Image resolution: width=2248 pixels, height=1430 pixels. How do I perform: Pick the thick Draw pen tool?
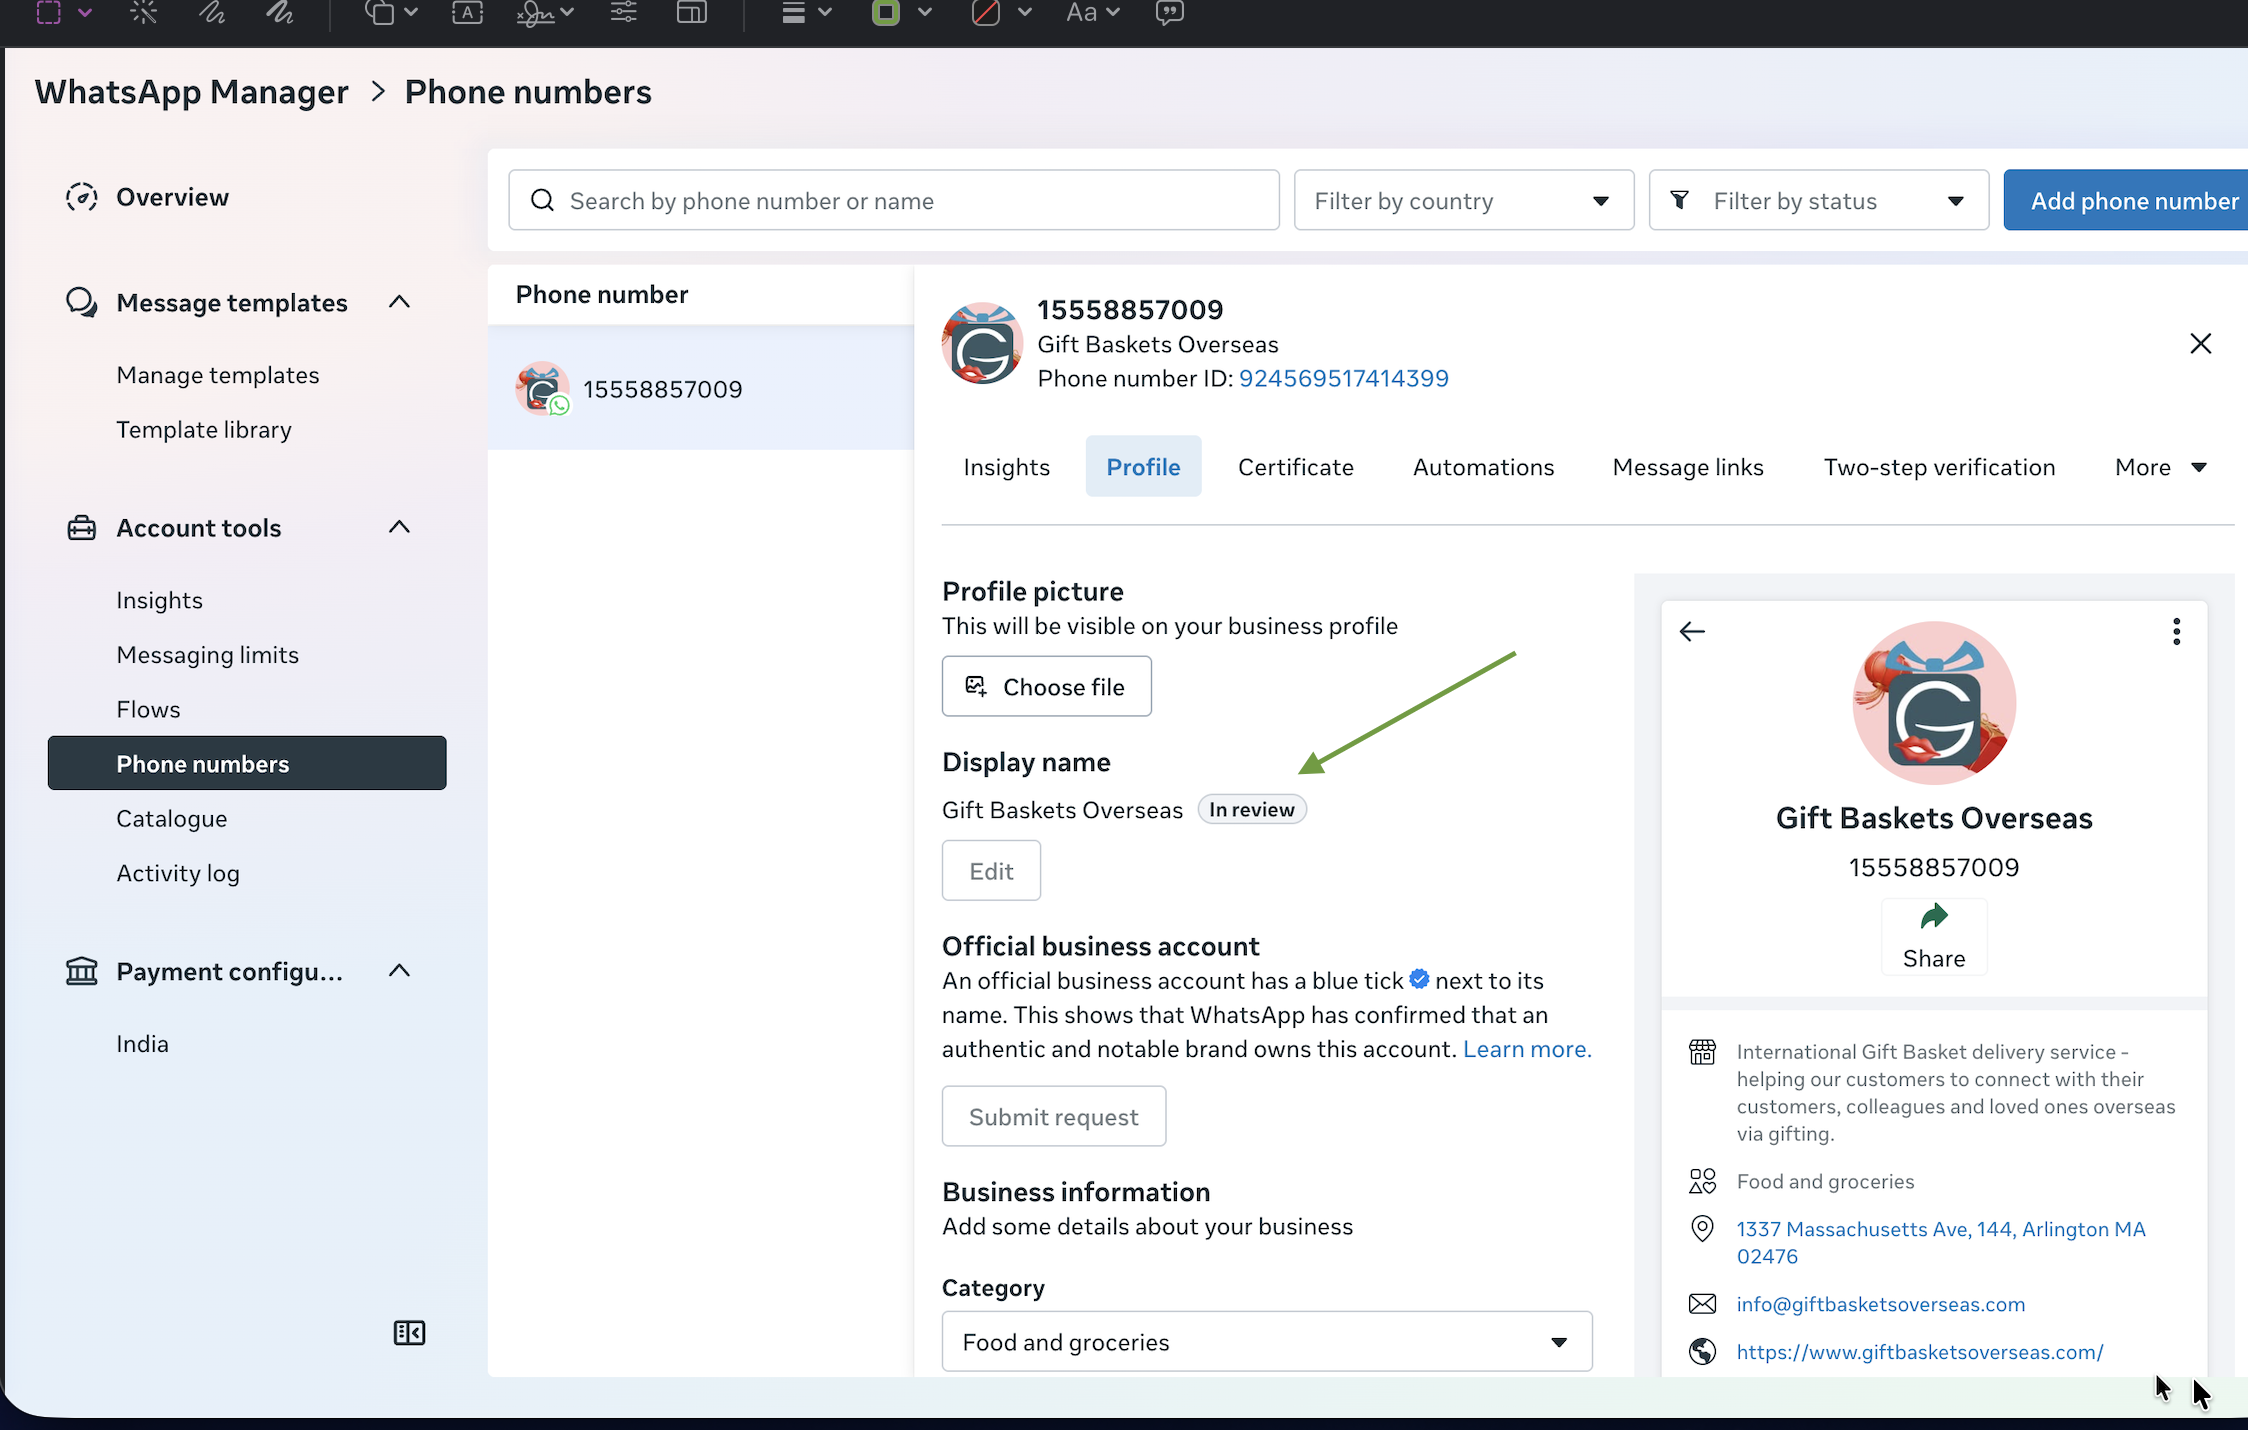coord(280,12)
